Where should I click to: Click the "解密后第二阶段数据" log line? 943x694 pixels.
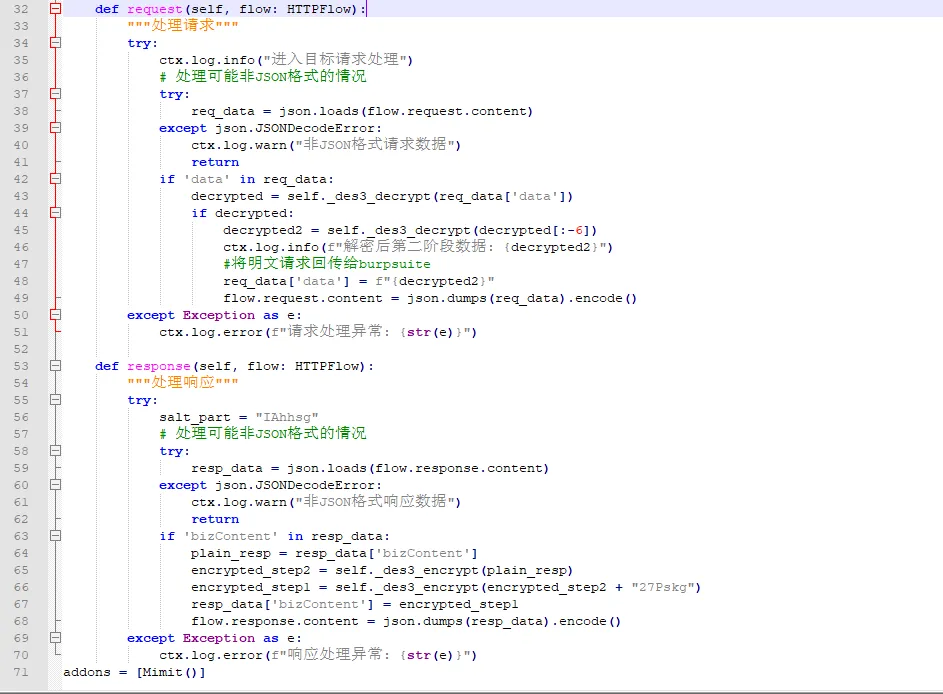pyautogui.click(x=417, y=247)
